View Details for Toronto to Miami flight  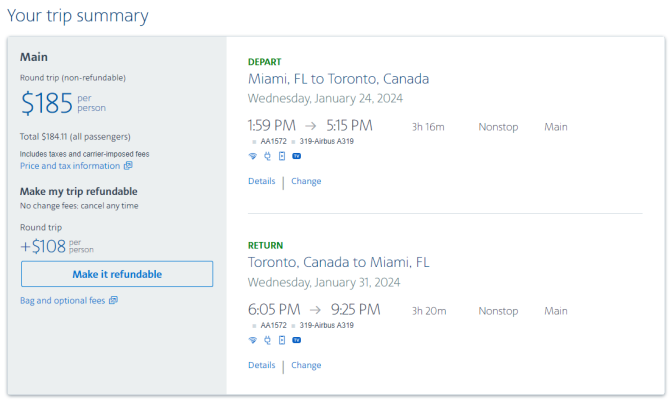[262, 365]
